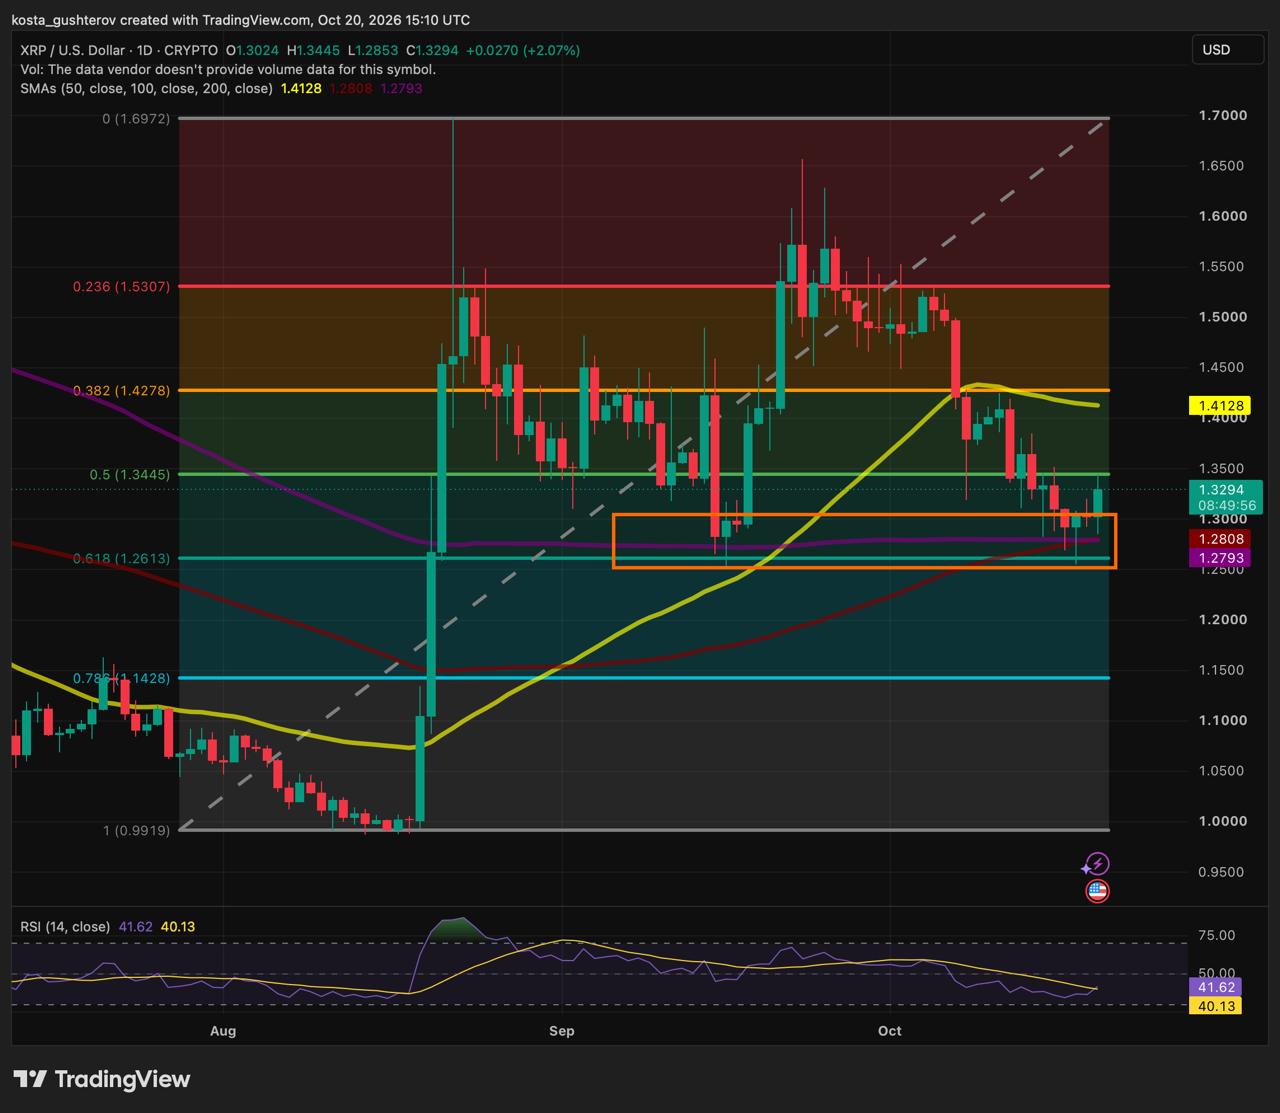
Task: Select the Fibonacci 0.5 (1.3445) level label
Action: coord(130,474)
